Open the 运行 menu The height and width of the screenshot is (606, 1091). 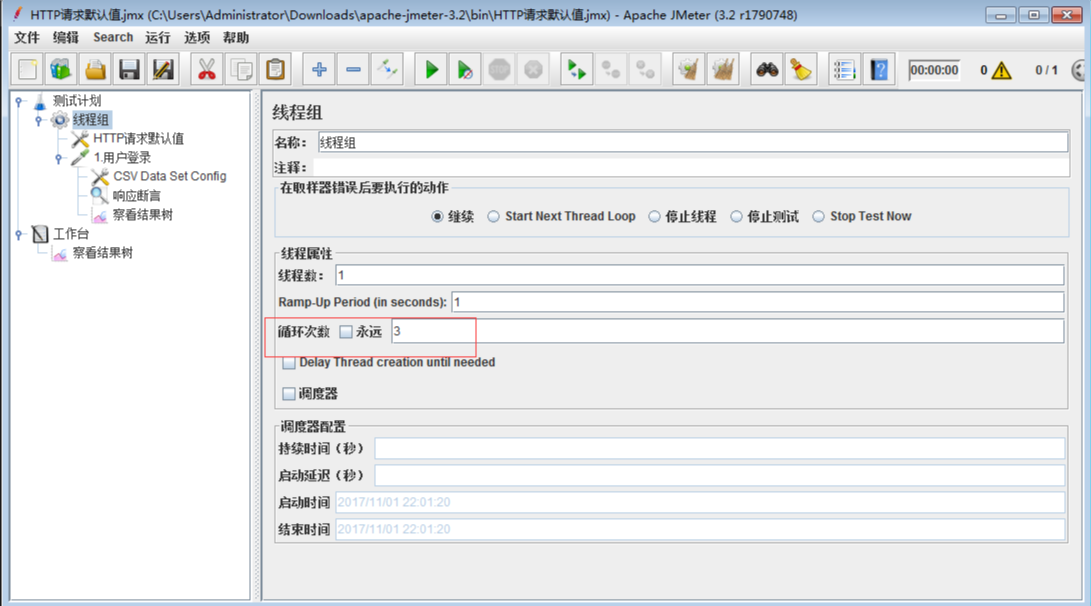(x=157, y=37)
